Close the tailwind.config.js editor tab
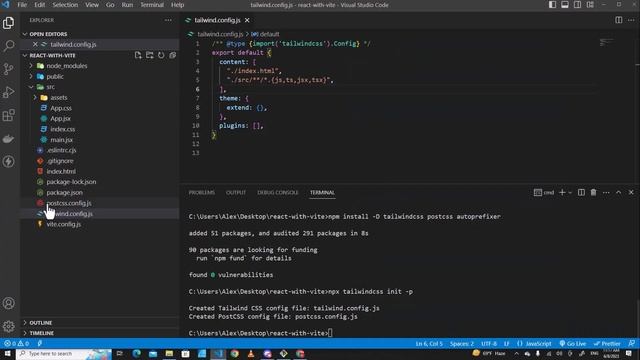Screen dimensions: 640x360 (x=247, y=20)
